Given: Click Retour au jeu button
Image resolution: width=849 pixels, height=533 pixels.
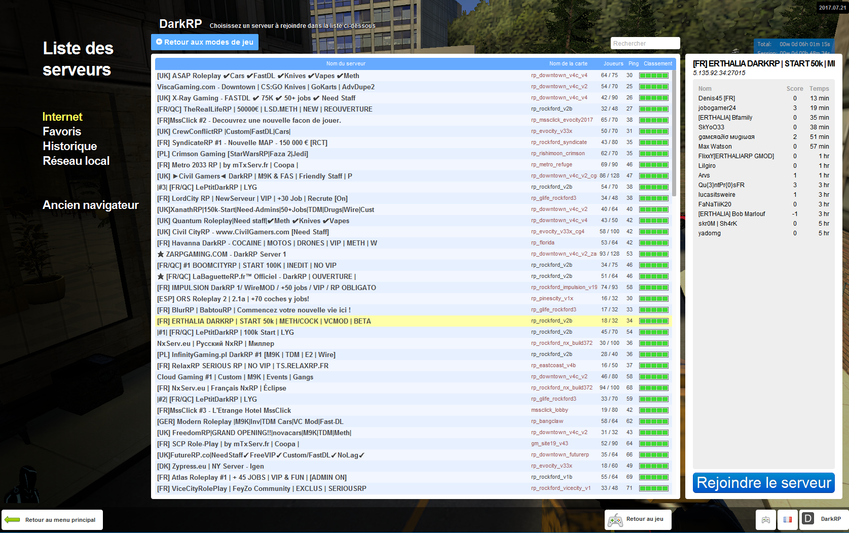Looking at the screenshot, I should [x=638, y=519].
